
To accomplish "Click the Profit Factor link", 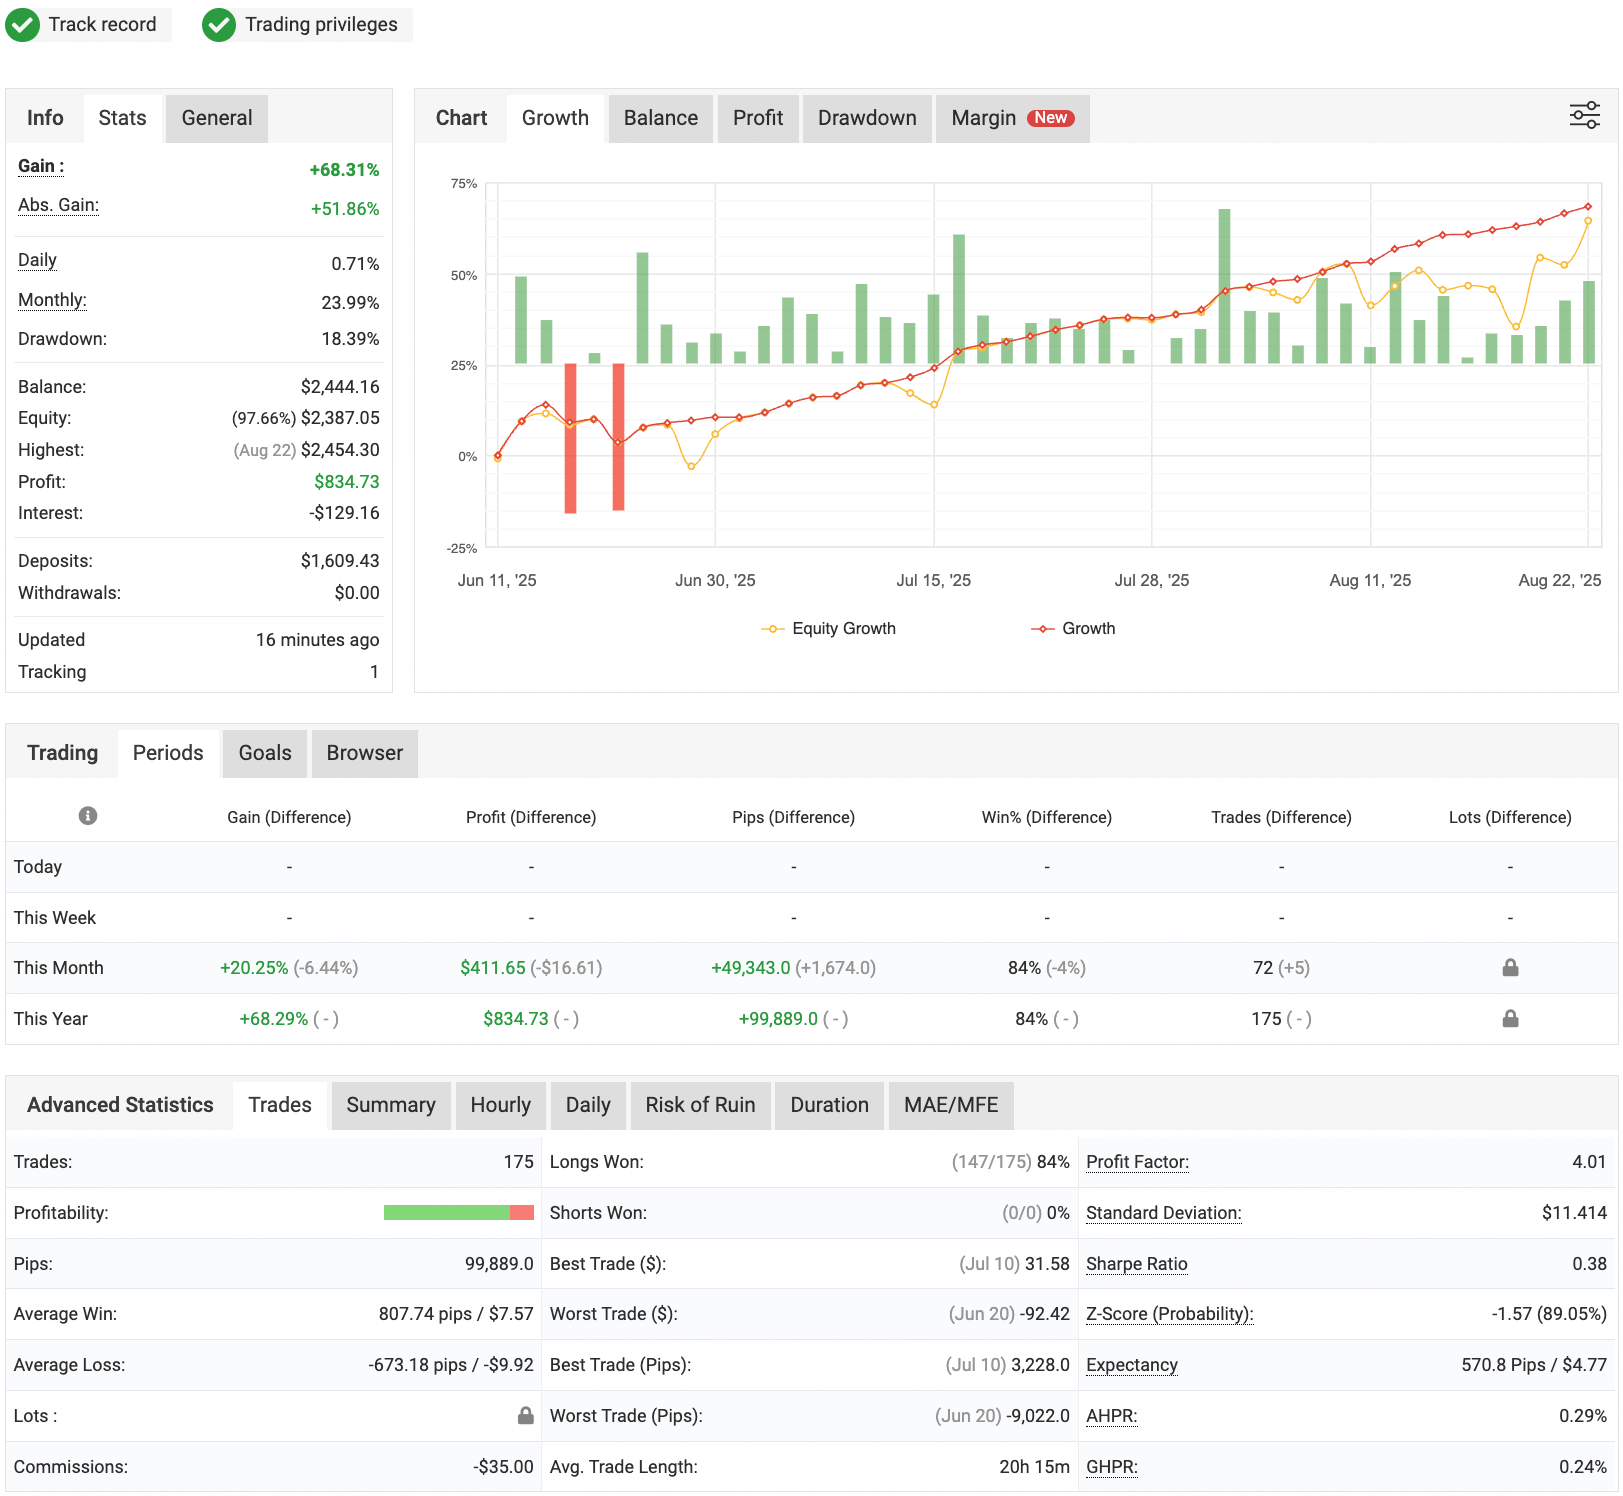I will (x=1137, y=1162).
